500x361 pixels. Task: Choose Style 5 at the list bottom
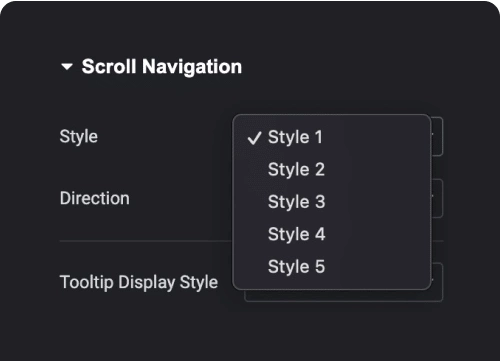click(332, 266)
